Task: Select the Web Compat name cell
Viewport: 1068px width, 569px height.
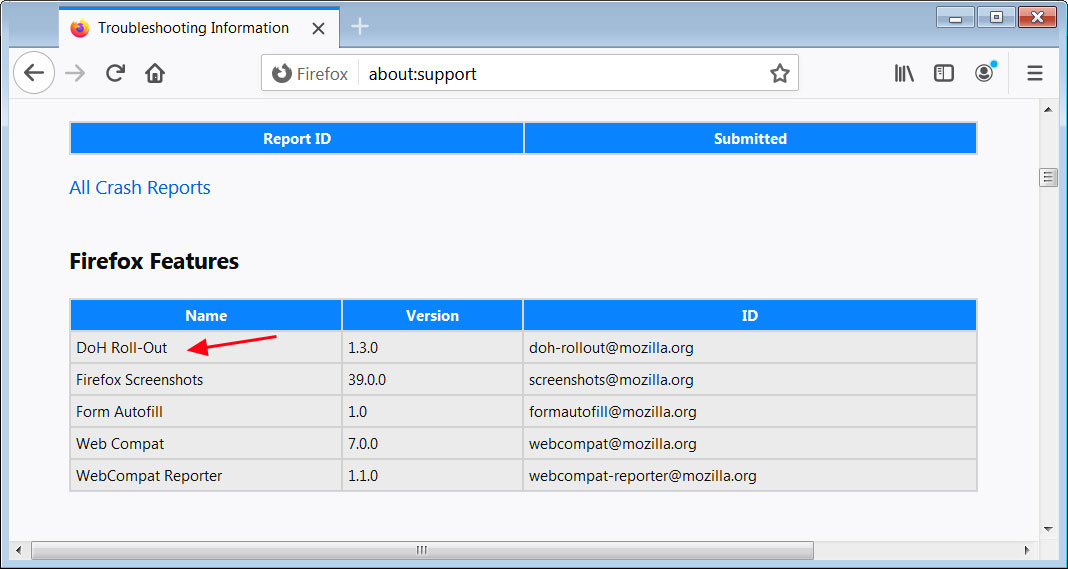Action: click(206, 444)
